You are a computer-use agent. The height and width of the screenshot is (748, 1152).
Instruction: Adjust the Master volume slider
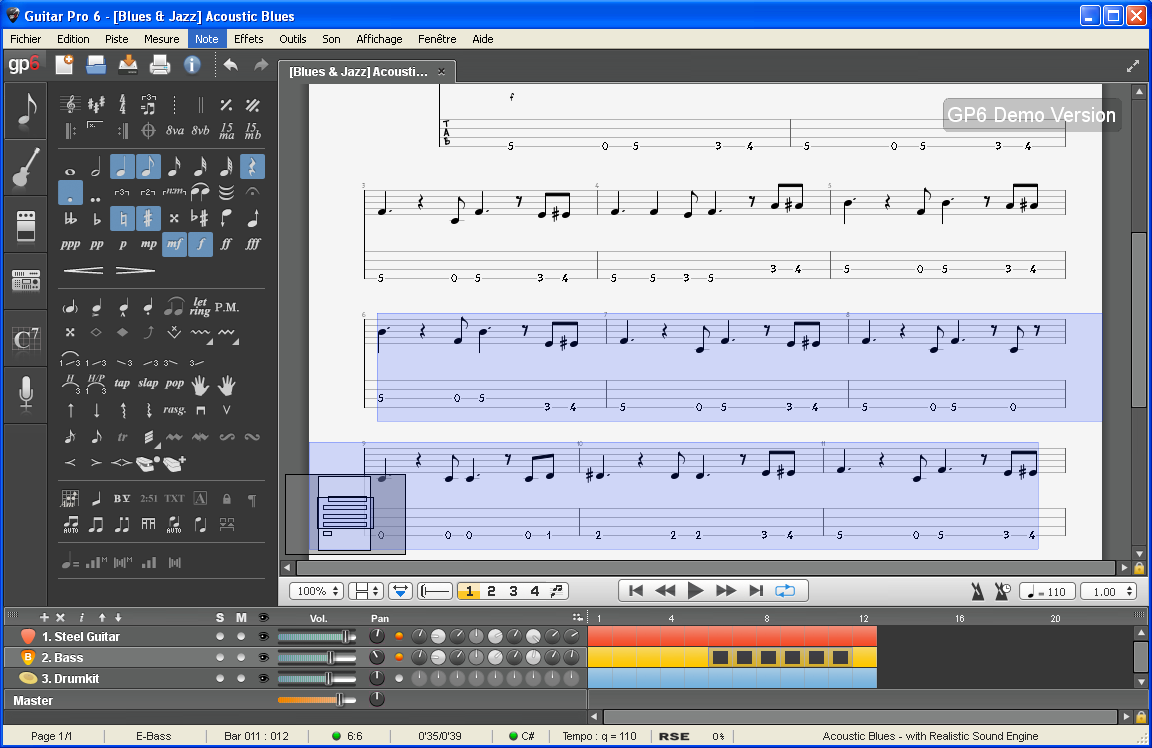(x=340, y=700)
